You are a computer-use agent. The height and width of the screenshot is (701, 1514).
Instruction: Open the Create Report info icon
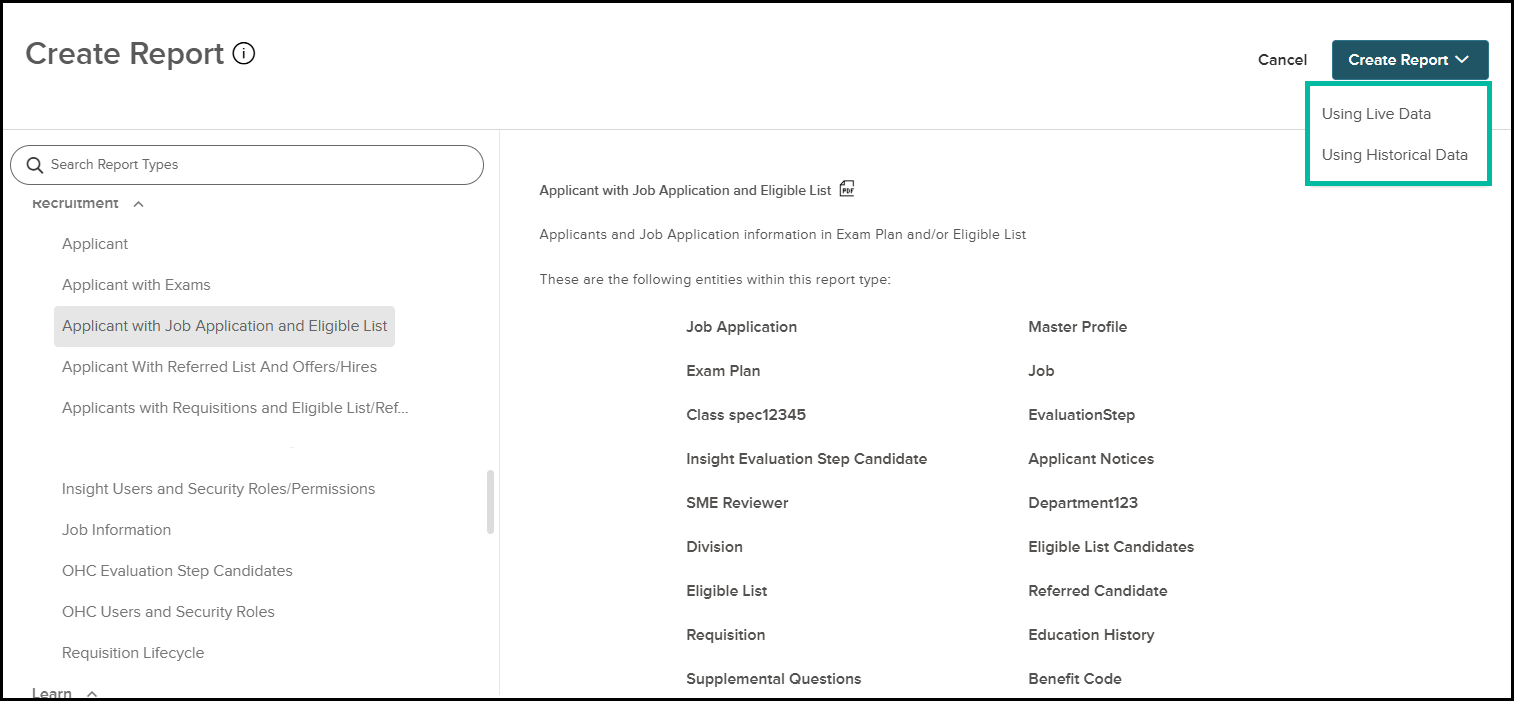244,53
